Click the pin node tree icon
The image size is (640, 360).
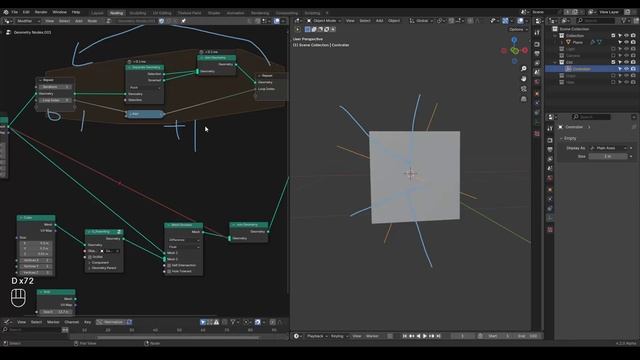tap(183, 21)
